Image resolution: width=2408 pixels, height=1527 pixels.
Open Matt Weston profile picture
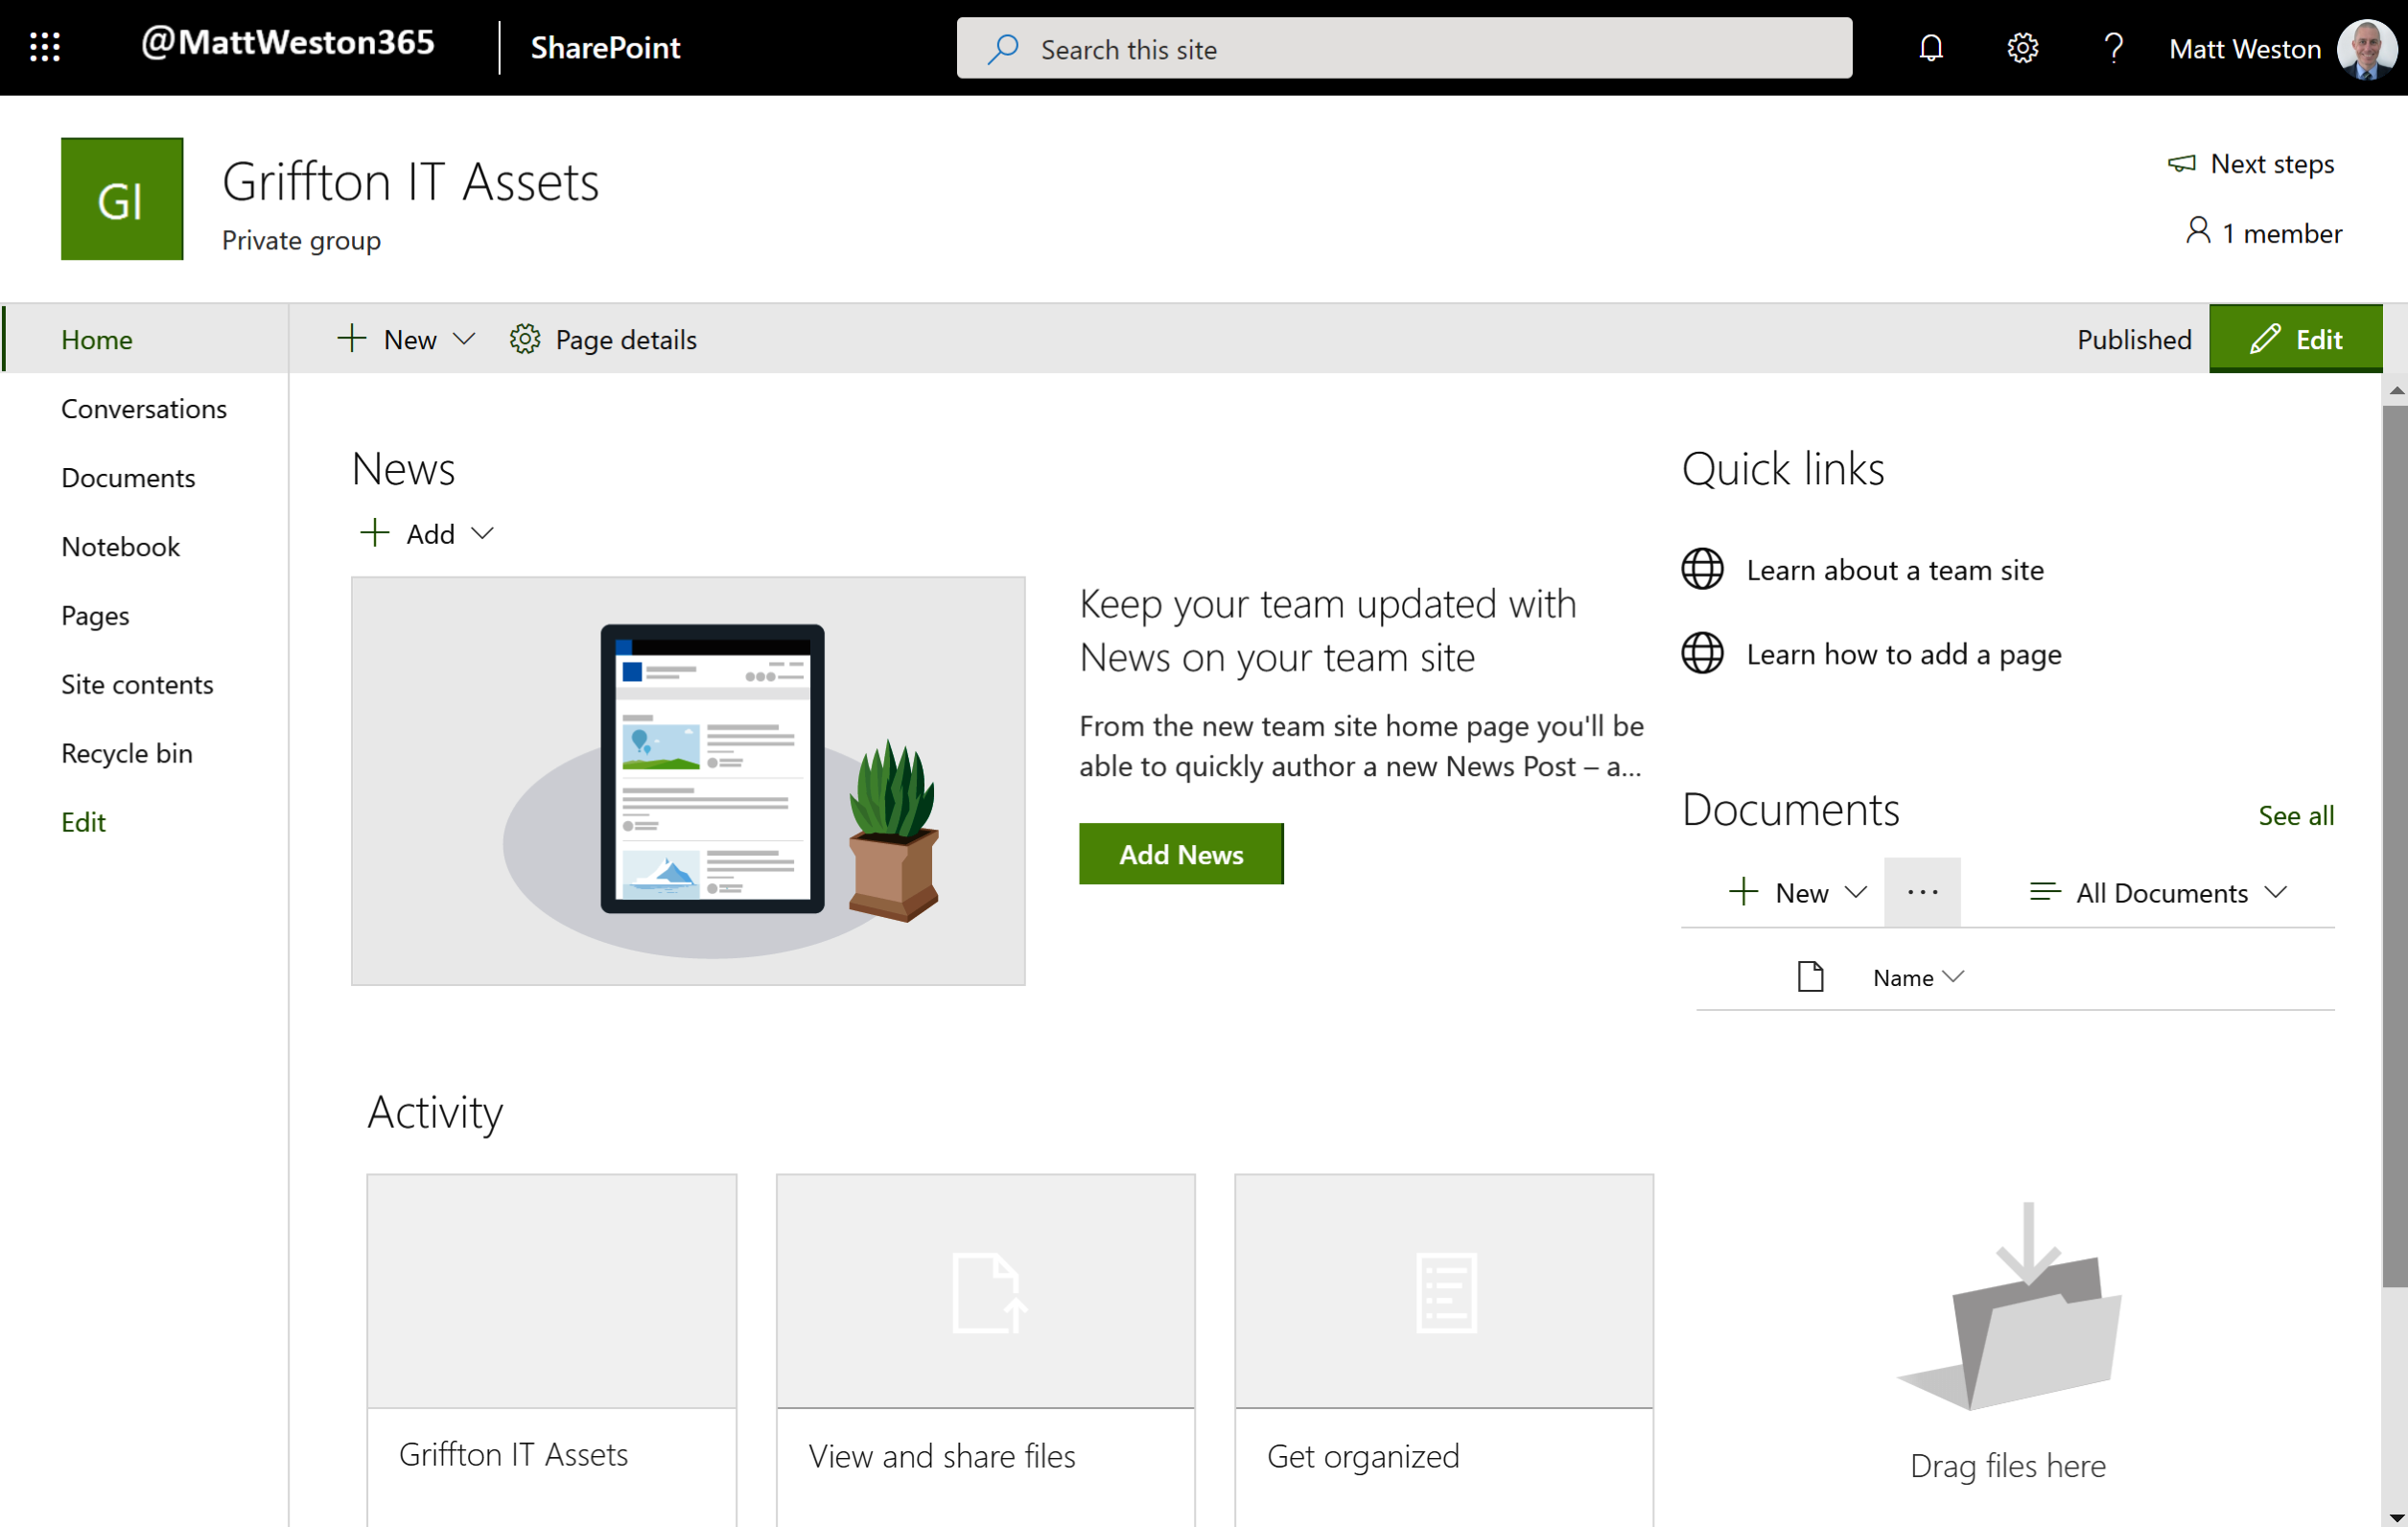click(x=2366, y=48)
